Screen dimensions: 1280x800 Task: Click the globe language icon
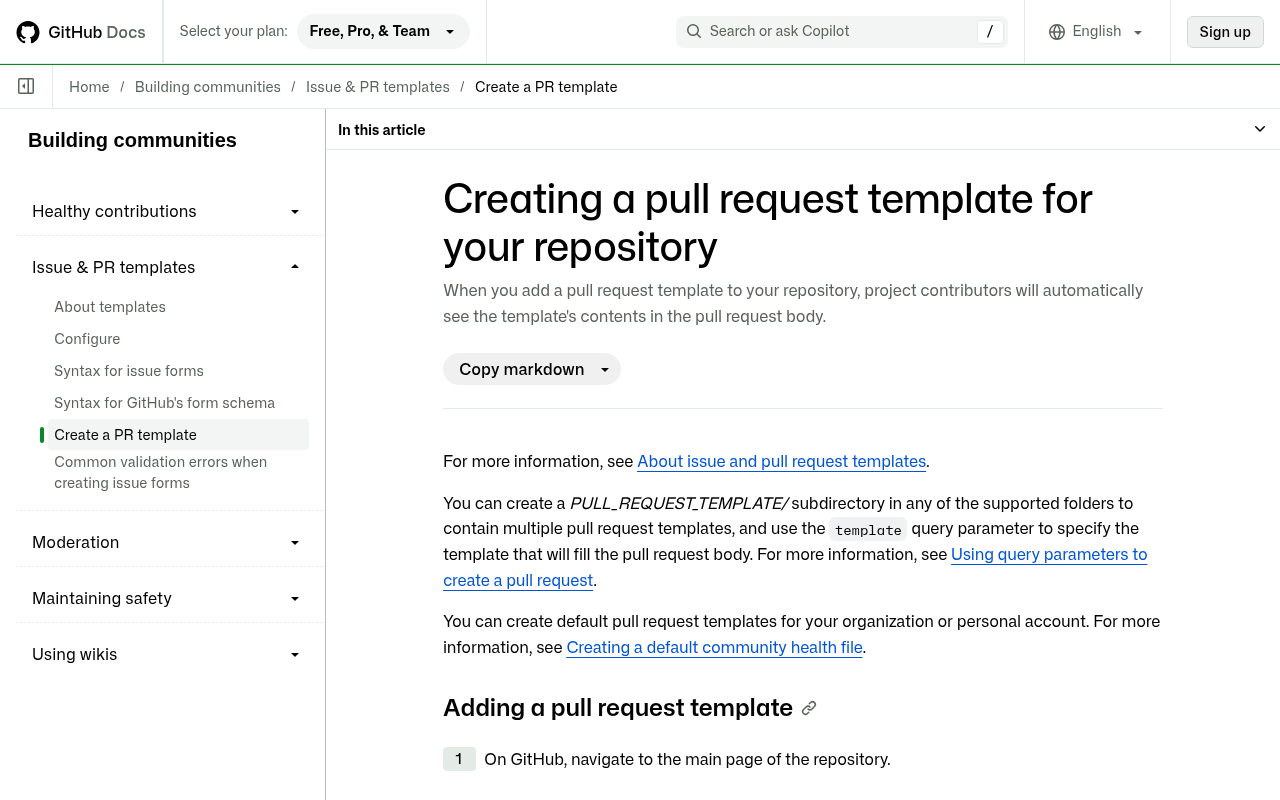(1057, 32)
